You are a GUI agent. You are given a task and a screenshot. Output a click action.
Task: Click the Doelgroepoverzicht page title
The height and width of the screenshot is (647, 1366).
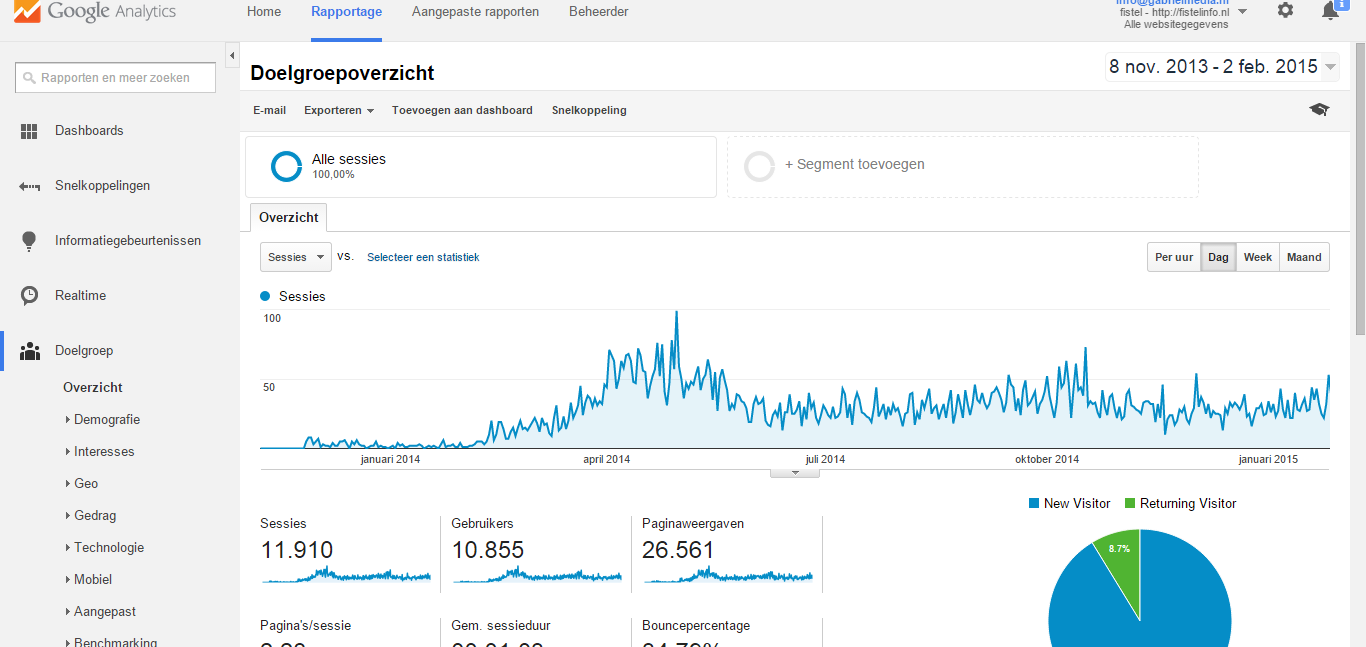342,73
